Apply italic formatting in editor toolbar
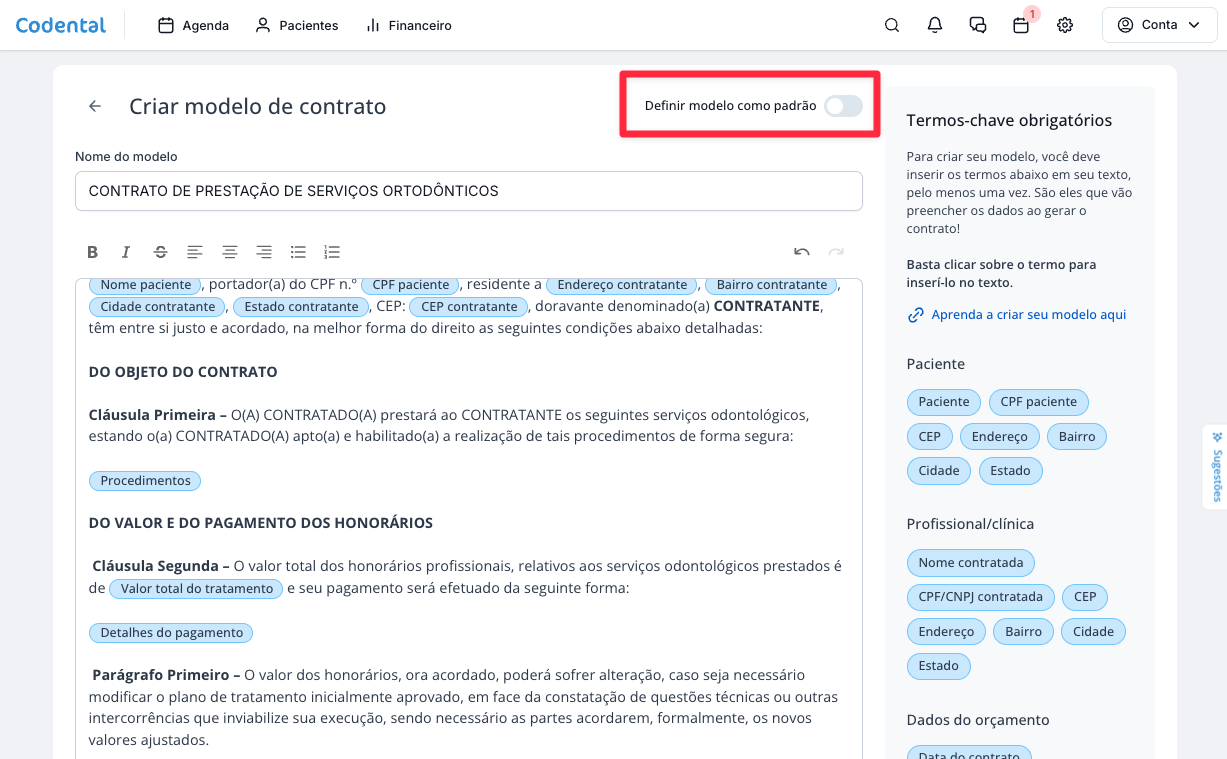The width and height of the screenshot is (1227, 759). point(126,252)
